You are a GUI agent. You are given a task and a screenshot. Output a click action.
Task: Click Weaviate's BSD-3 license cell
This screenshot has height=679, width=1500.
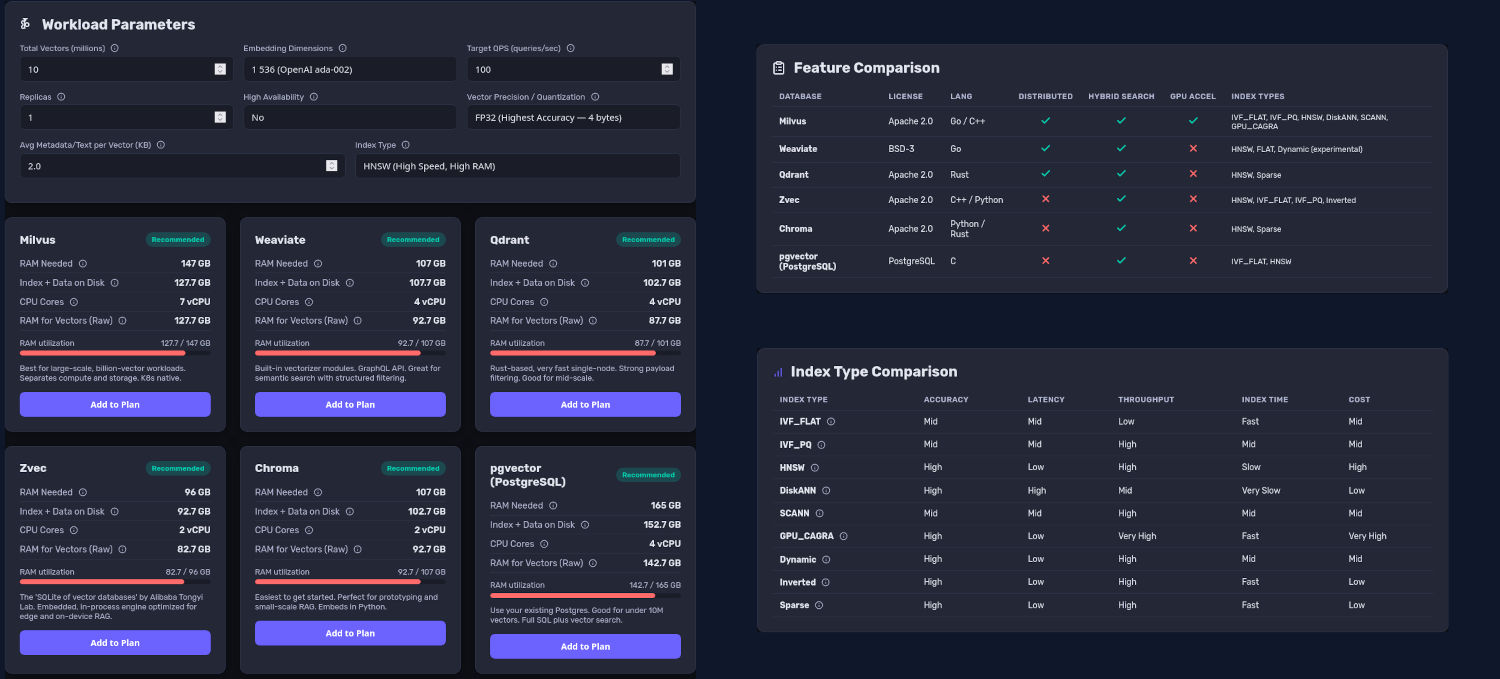pos(901,149)
